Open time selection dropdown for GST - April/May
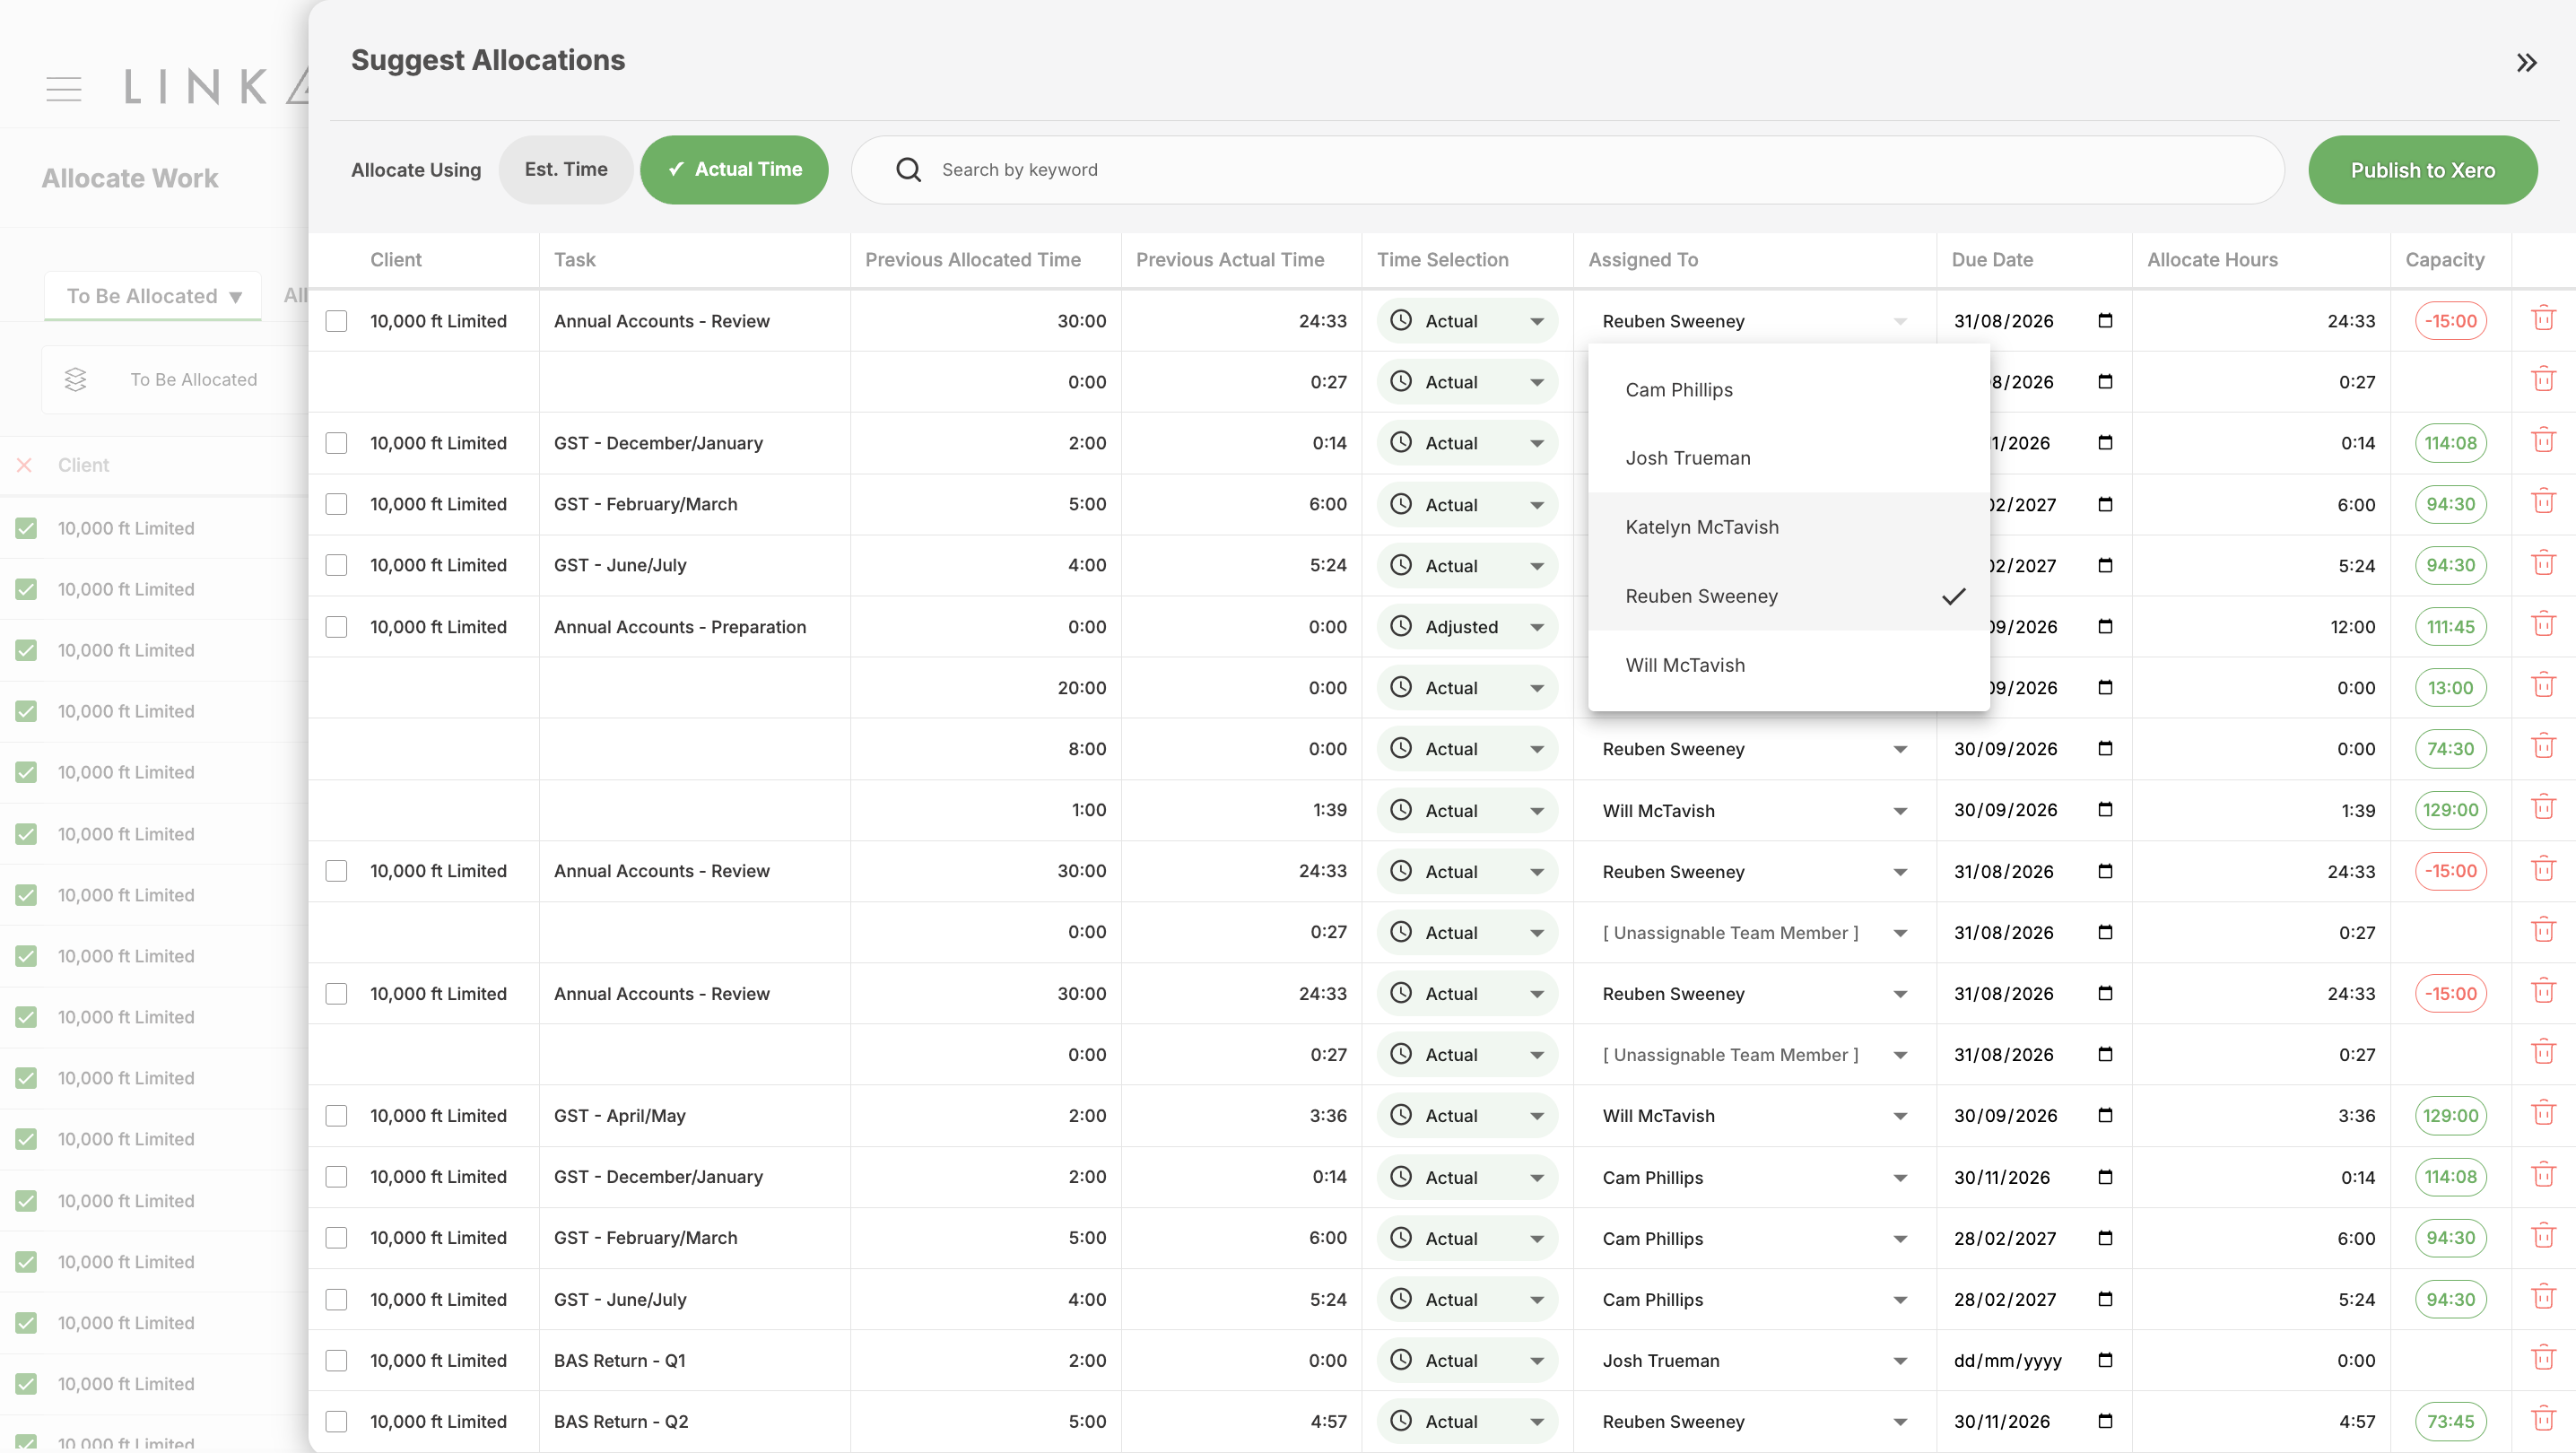This screenshot has width=2576, height=1453. pyautogui.click(x=1467, y=1115)
